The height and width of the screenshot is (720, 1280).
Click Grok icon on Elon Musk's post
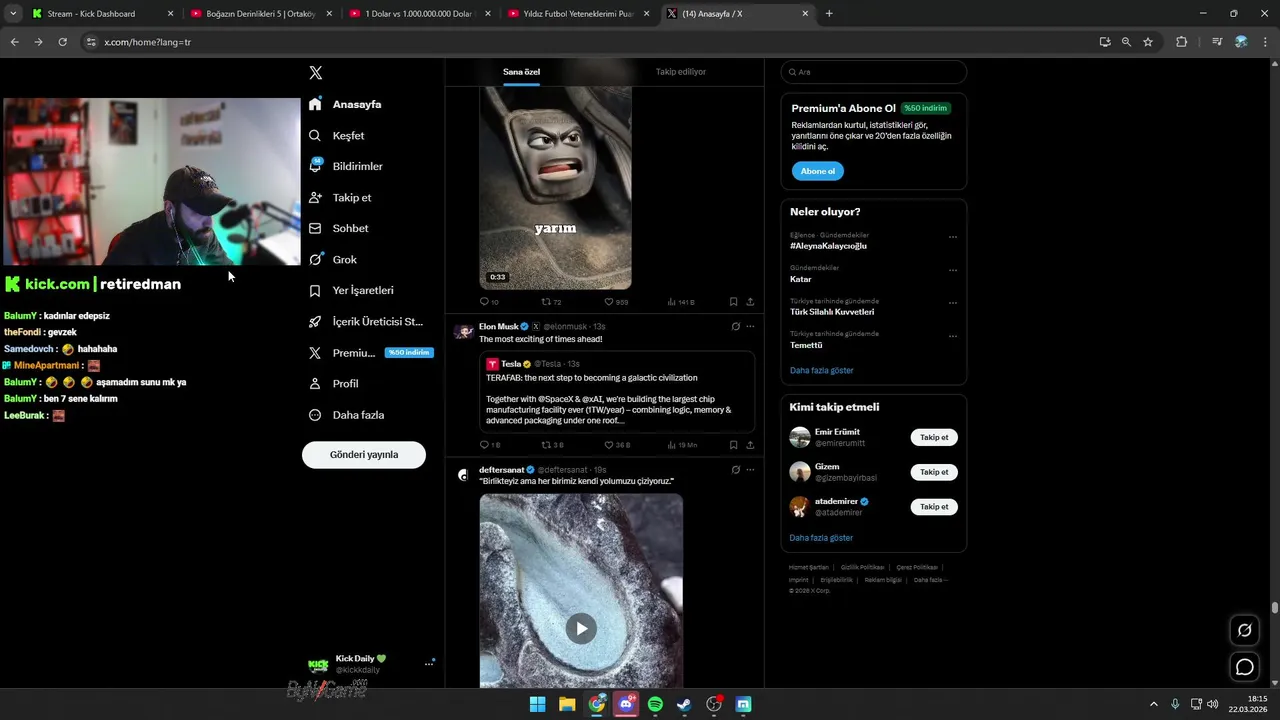point(735,326)
